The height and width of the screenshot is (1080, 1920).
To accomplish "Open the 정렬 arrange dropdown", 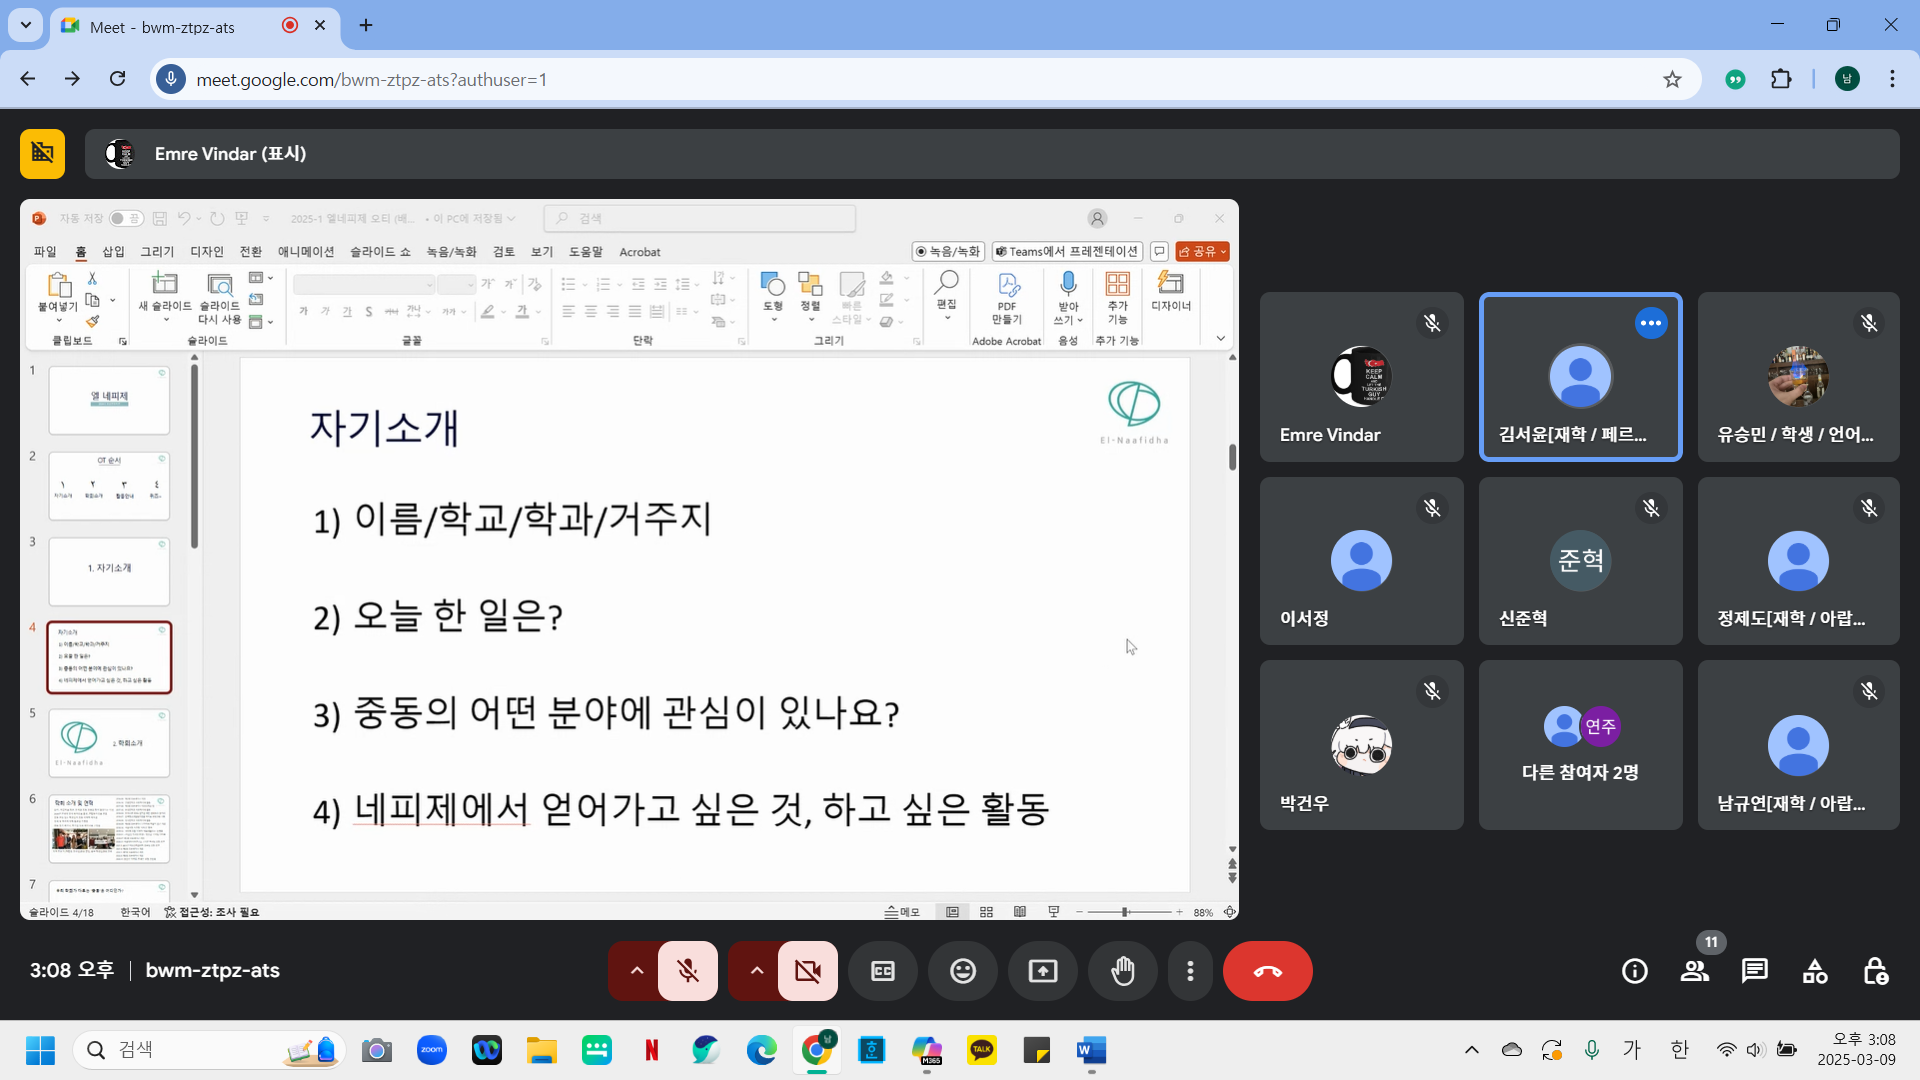I will click(810, 295).
